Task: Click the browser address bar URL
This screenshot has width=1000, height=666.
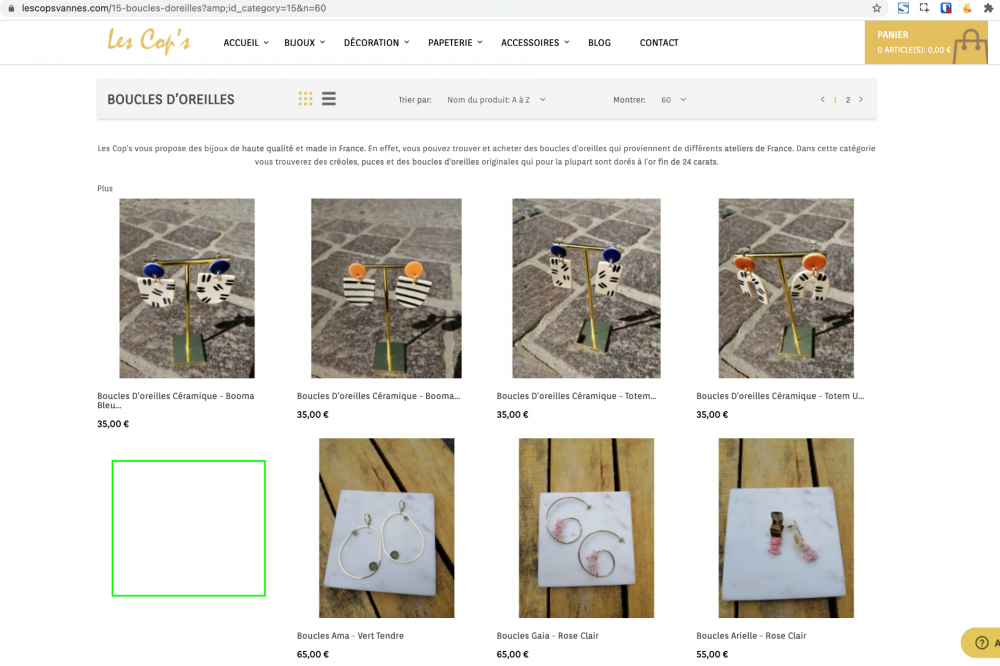Action: (173, 8)
